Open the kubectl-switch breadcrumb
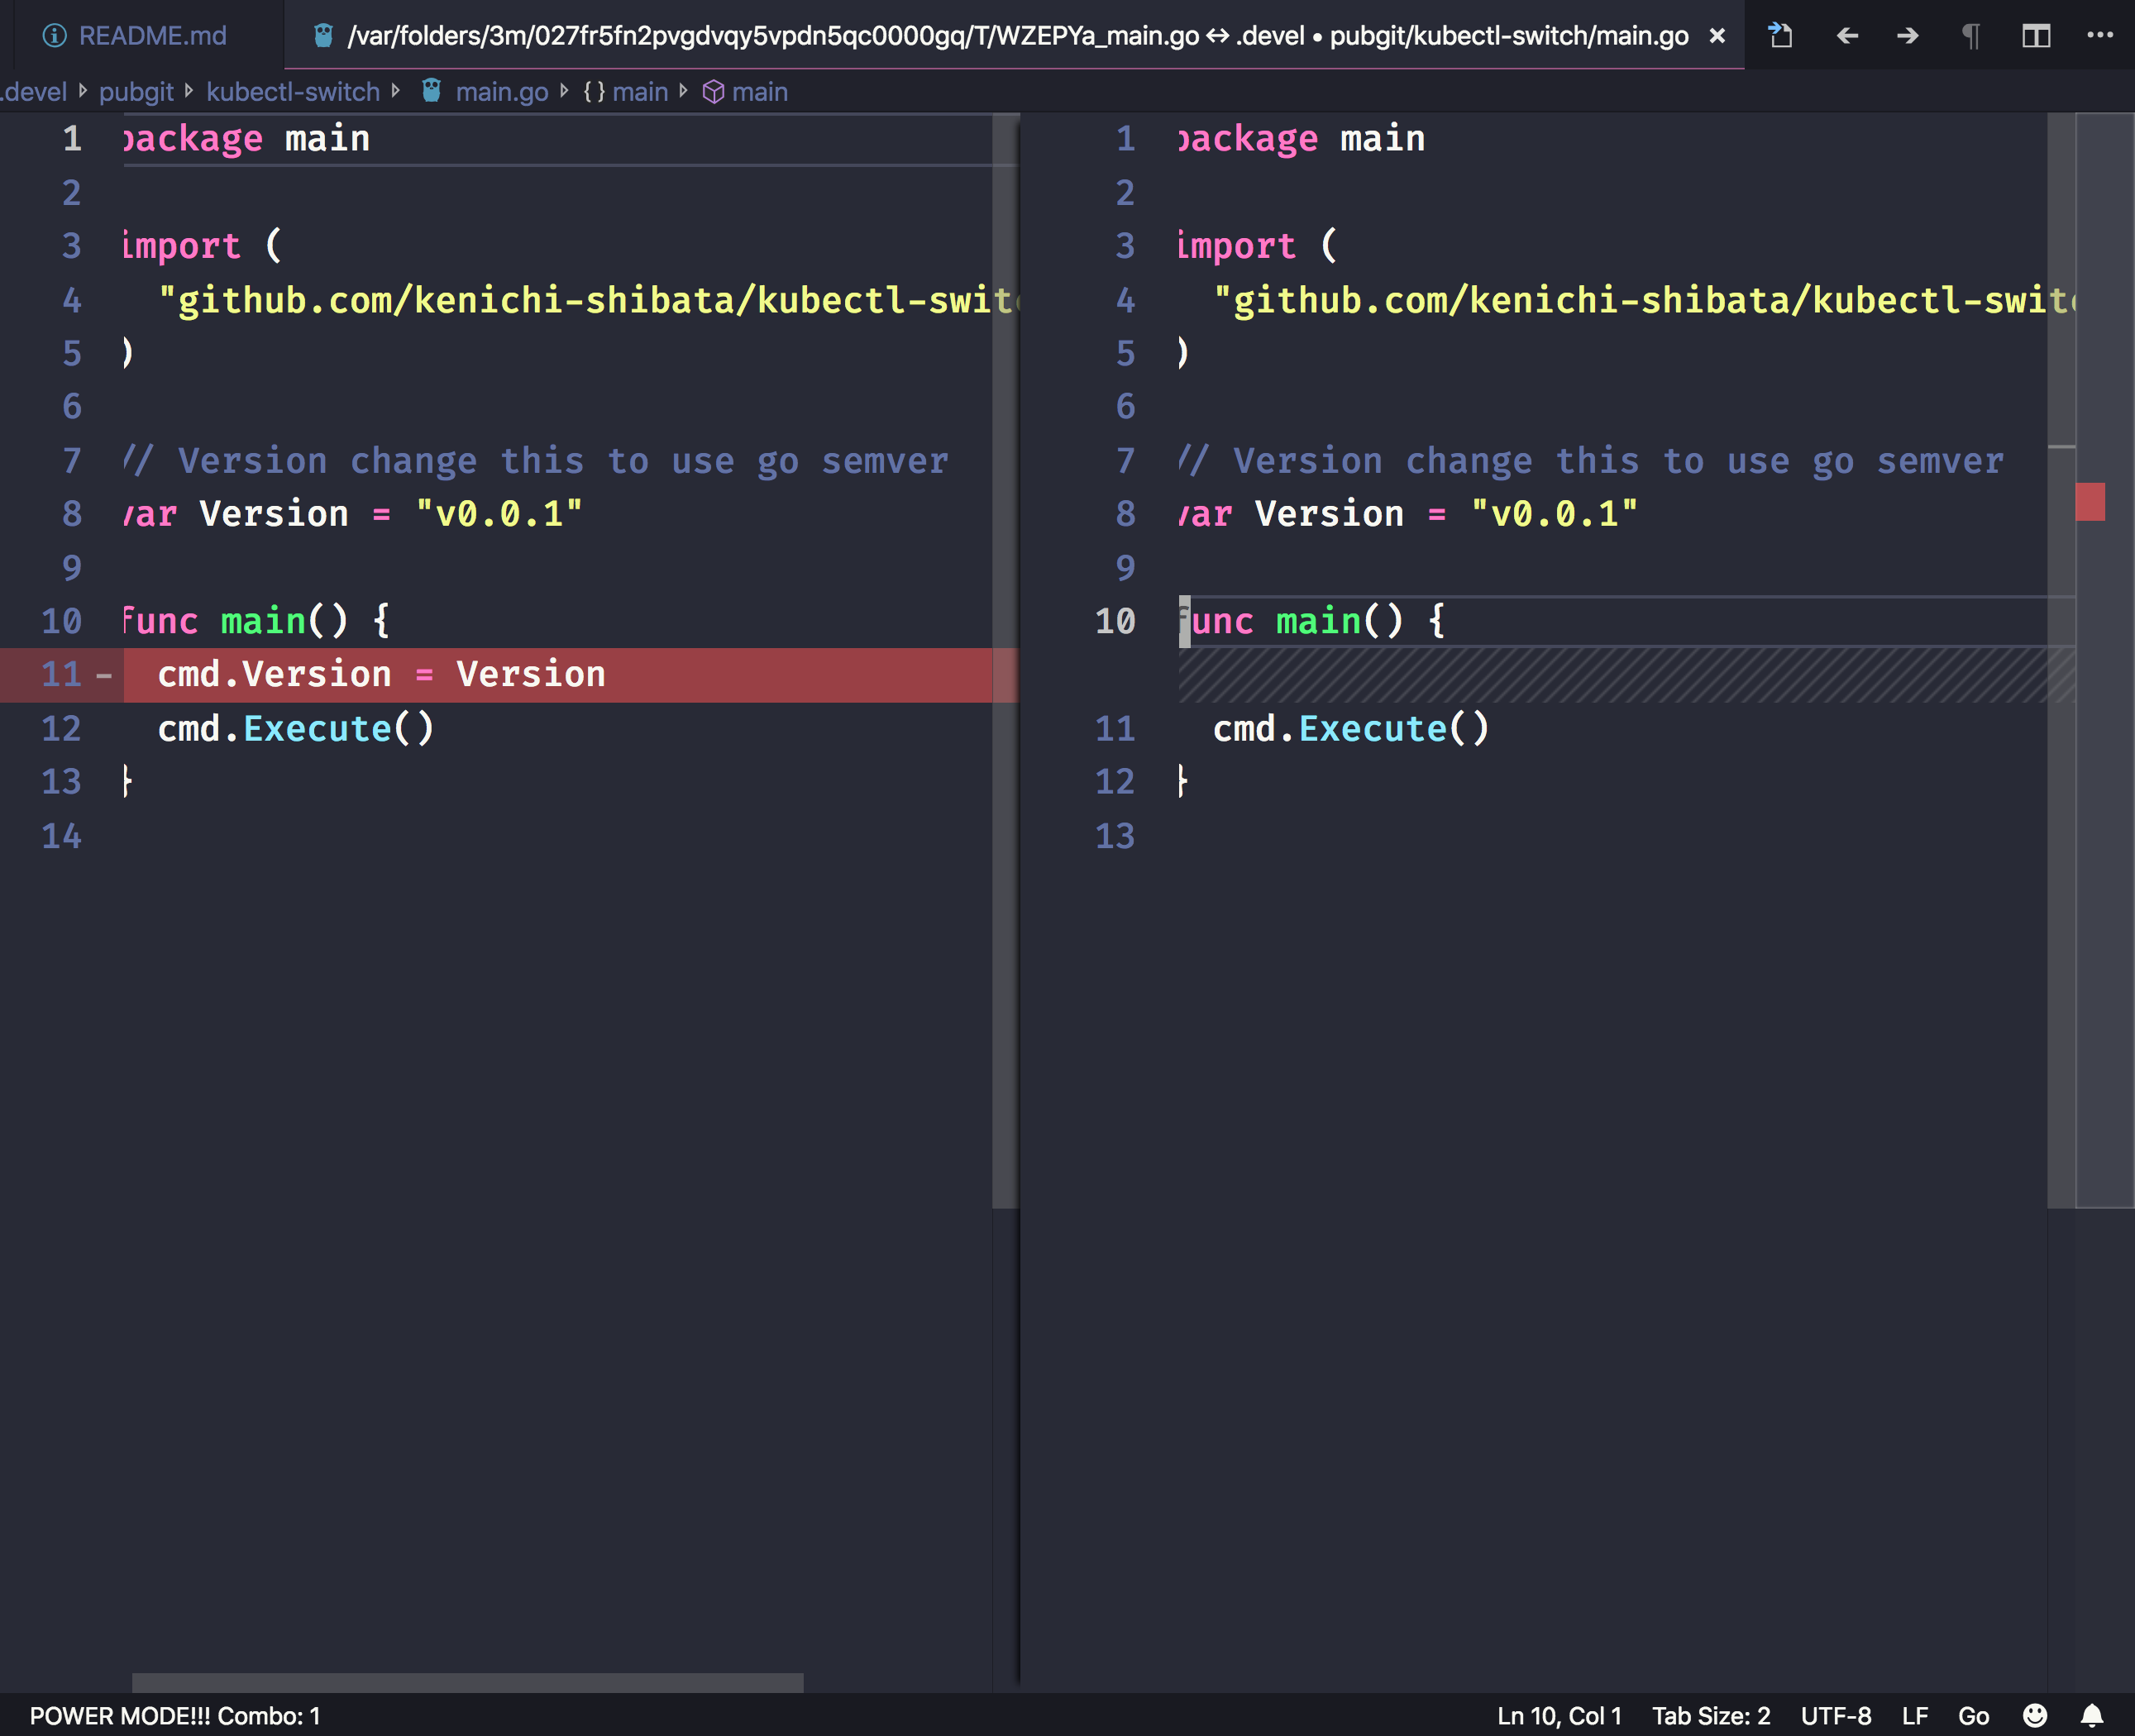Viewport: 2135px width, 1736px height. pos(293,92)
